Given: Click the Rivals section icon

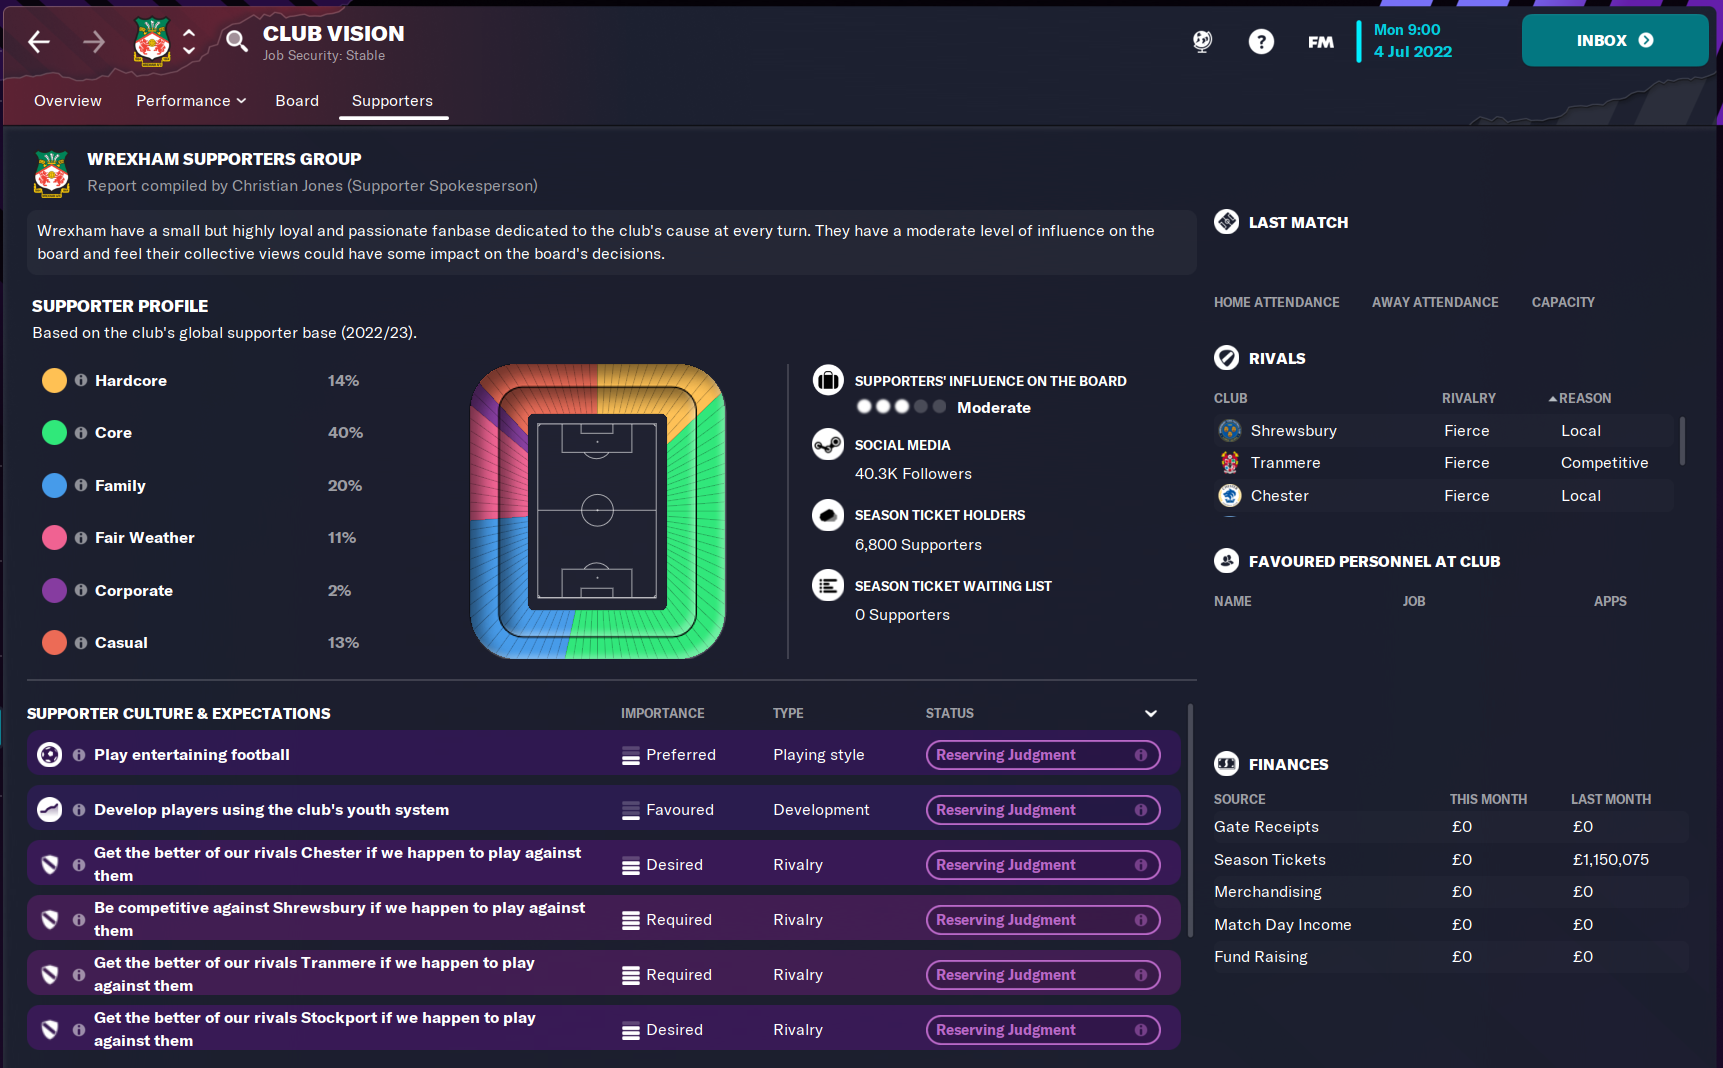Looking at the screenshot, I should point(1226,358).
